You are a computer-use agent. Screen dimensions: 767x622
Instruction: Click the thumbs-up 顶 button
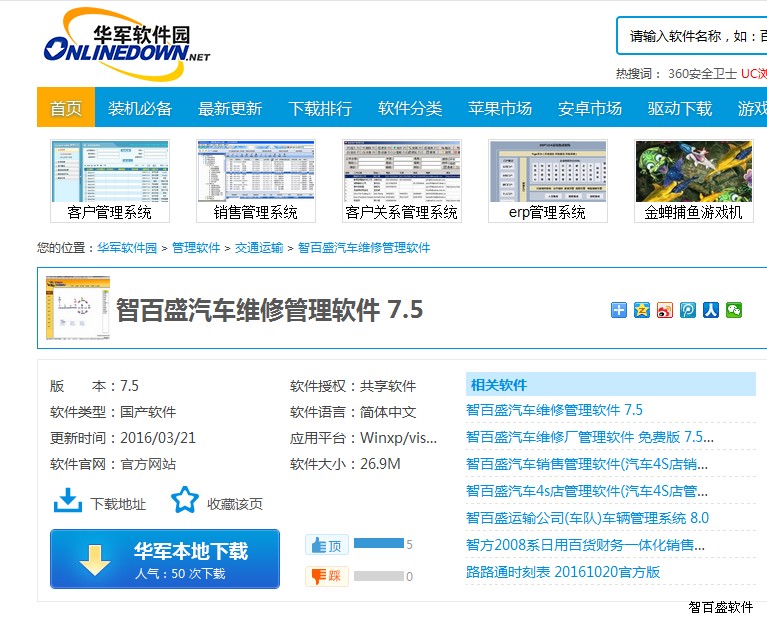pyautogui.click(x=327, y=545)
